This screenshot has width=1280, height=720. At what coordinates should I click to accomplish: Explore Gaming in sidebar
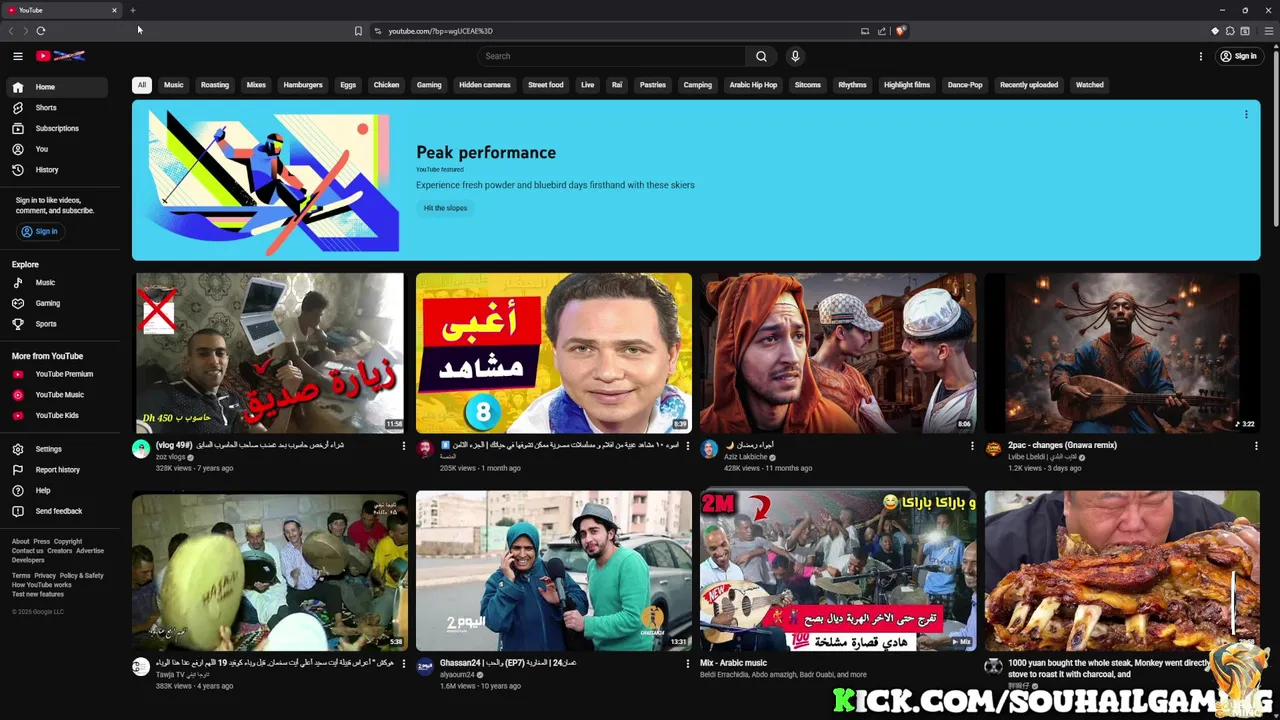[56, 303]
